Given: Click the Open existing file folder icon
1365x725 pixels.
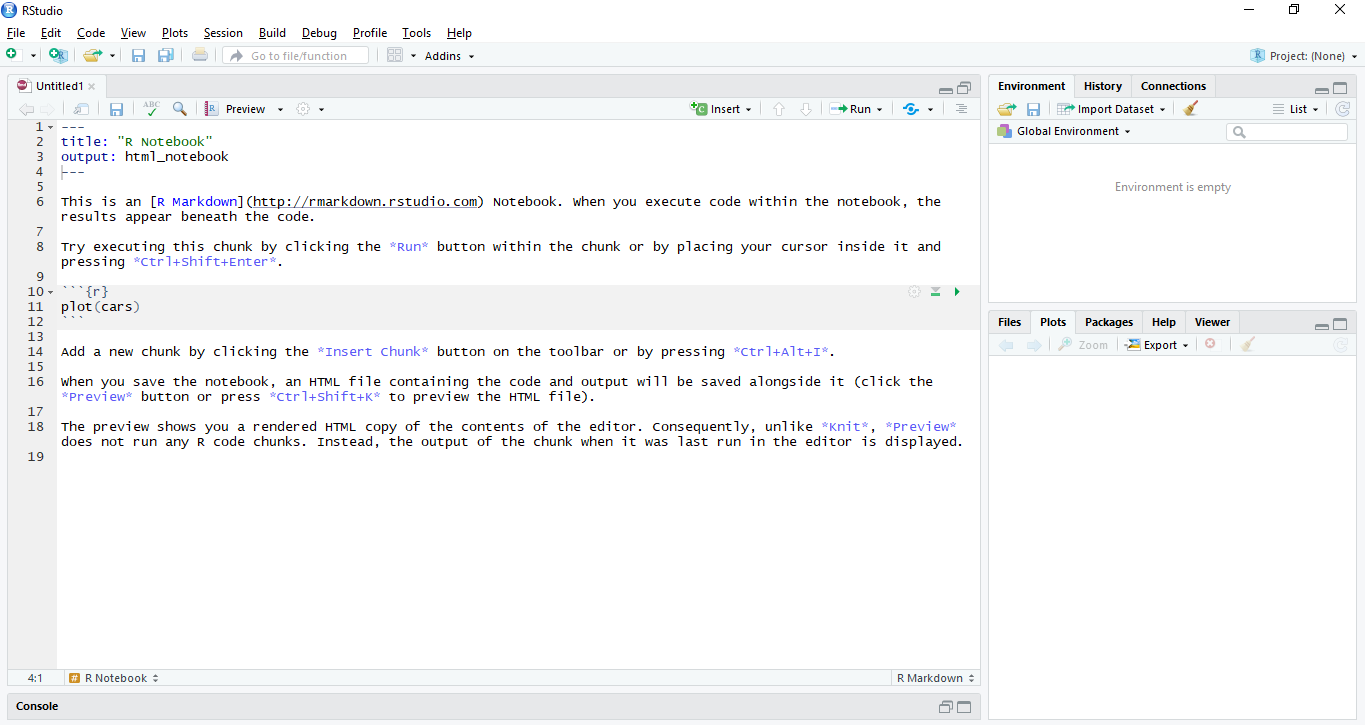Looking at the screenshot, I should pos(92,55).
